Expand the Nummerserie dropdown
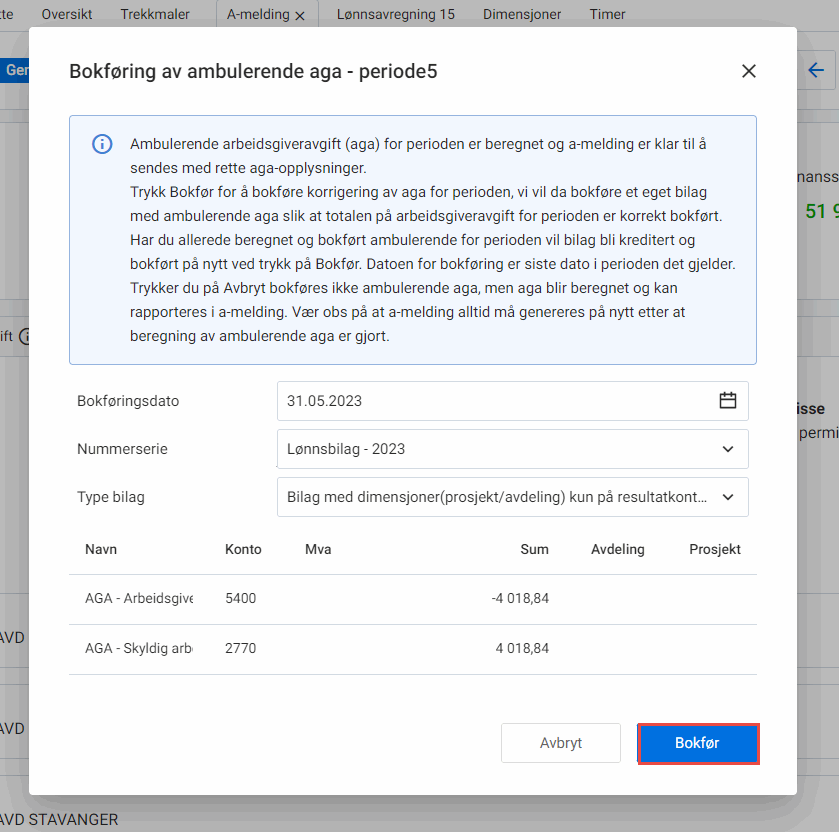Viewport: 839px width, 832px height. 727,449
